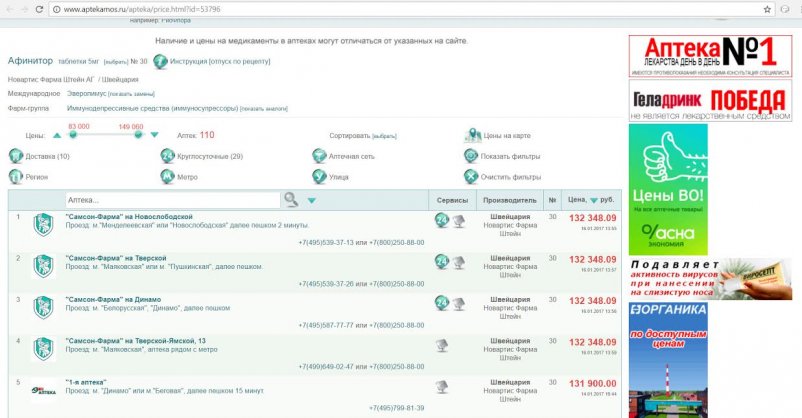Click Круглосуточные (29) filter icon
This screenshot has height=418, width=802.
click(x=168, y=156)
